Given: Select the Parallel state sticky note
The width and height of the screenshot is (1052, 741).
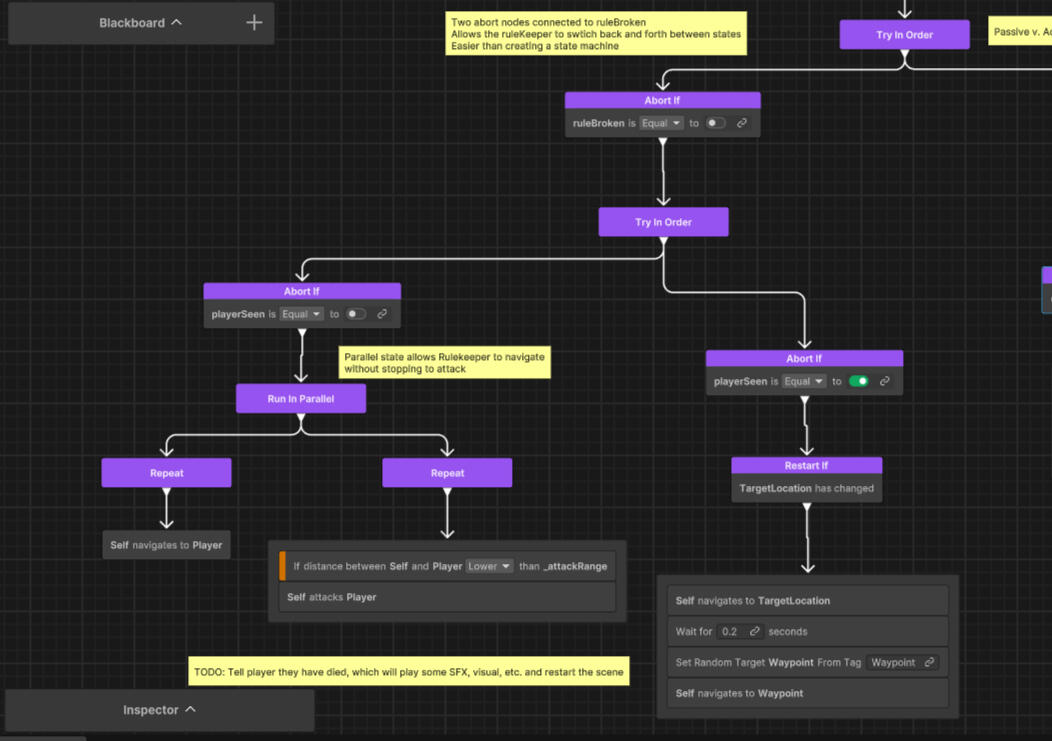Looking at the screenshot, I should point(444,362).
